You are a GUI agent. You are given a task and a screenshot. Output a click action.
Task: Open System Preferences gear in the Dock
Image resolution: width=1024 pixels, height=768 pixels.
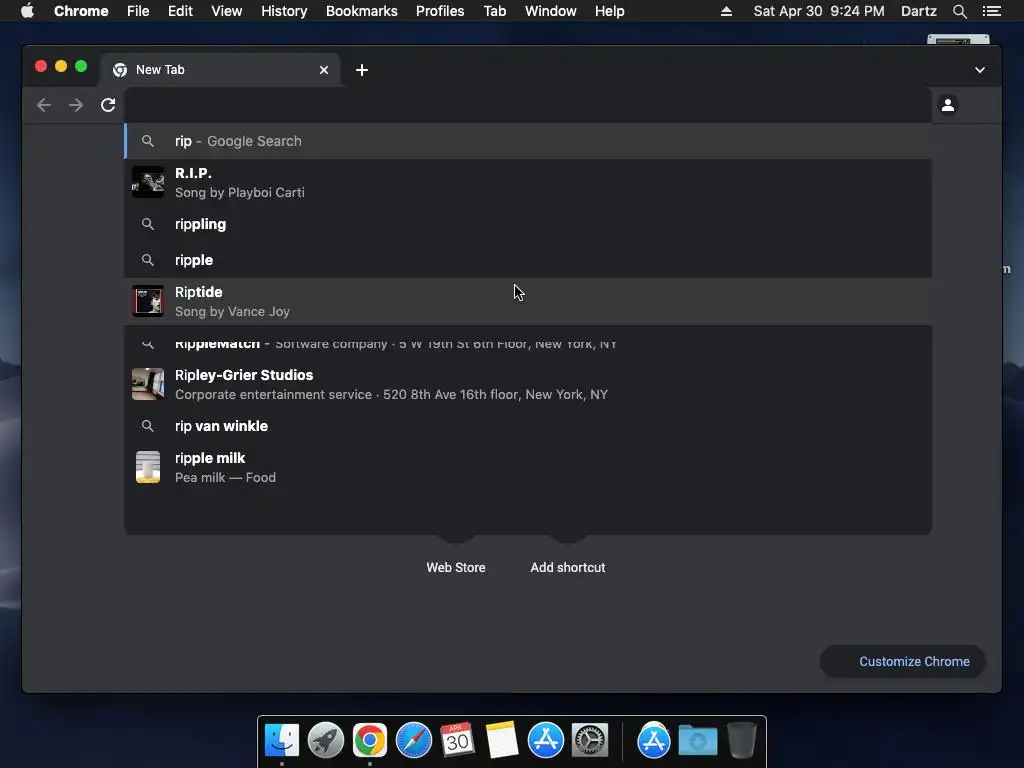(590, 741)
